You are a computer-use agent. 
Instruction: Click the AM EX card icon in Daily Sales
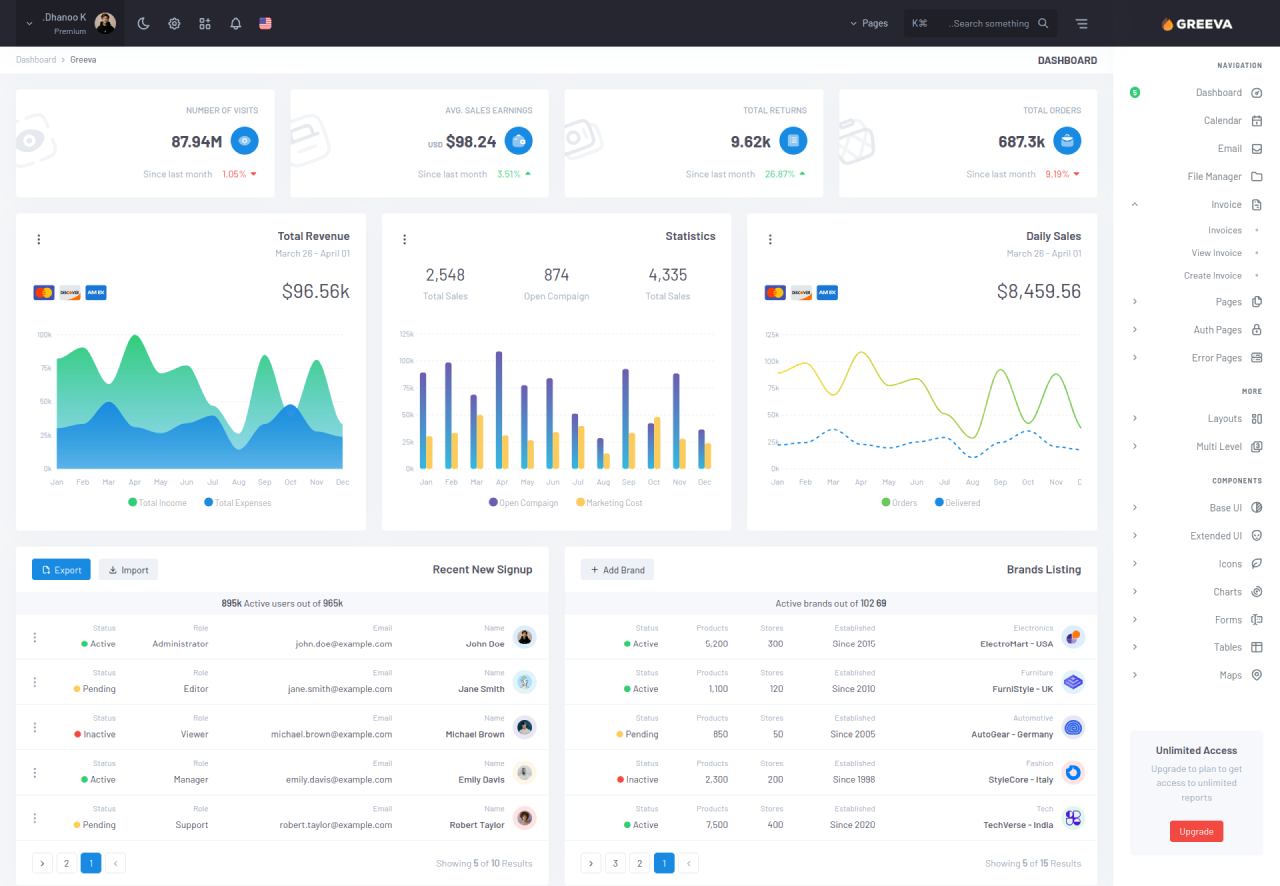coord(827,292)
